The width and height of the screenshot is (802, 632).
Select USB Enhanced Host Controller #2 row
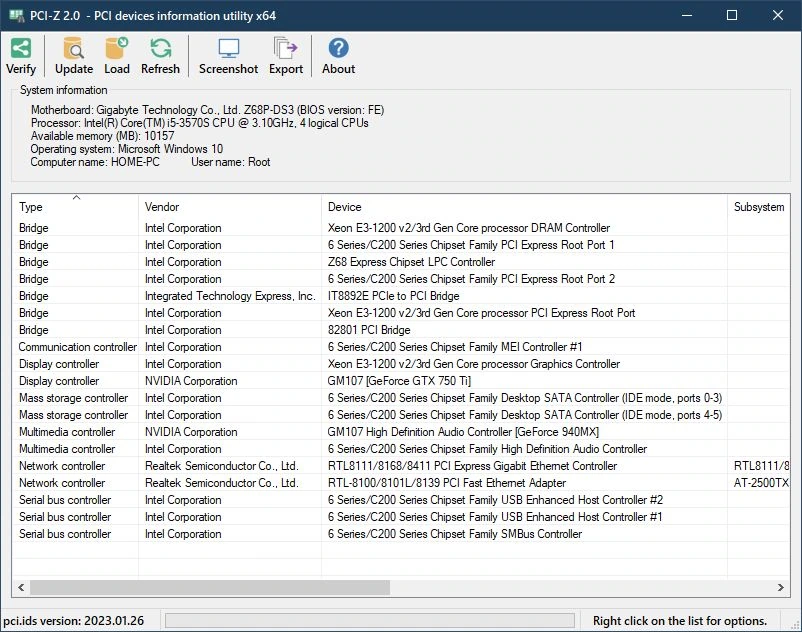tap(401, 500)
